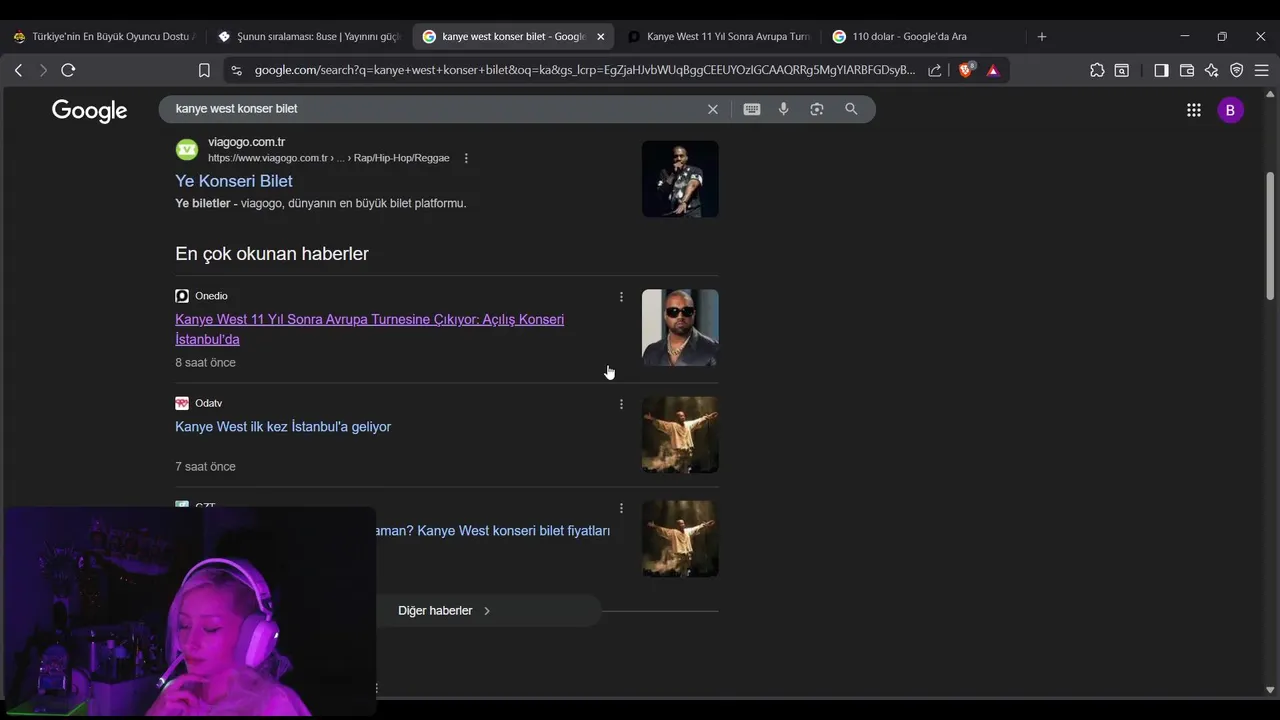Switch to 110 dolar Google'da Ara tab
1280x720 pixels.
[923, 36]
